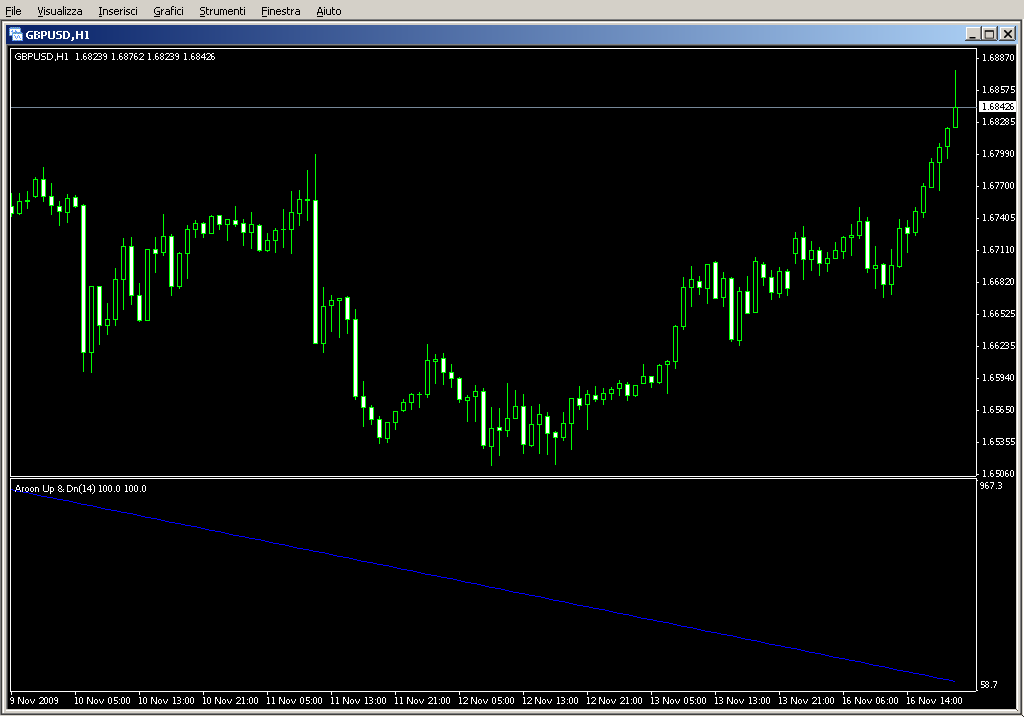Open the Finestra menu
1024x717 pixels.
coord(280,11)
